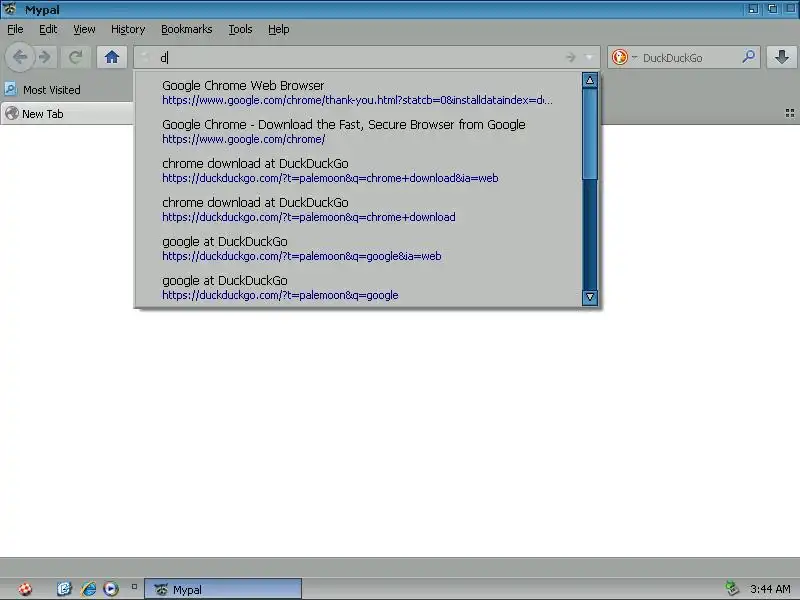800x600 pixels.
Task: Choose chrome download suggestion with ia=web URL
Action: tap(358, 170)
